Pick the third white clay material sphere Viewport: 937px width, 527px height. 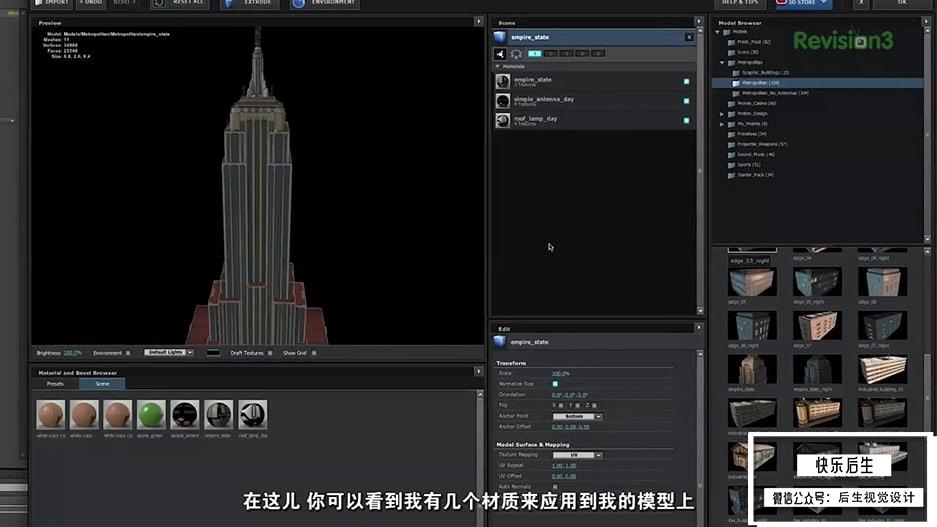[117, 415]
